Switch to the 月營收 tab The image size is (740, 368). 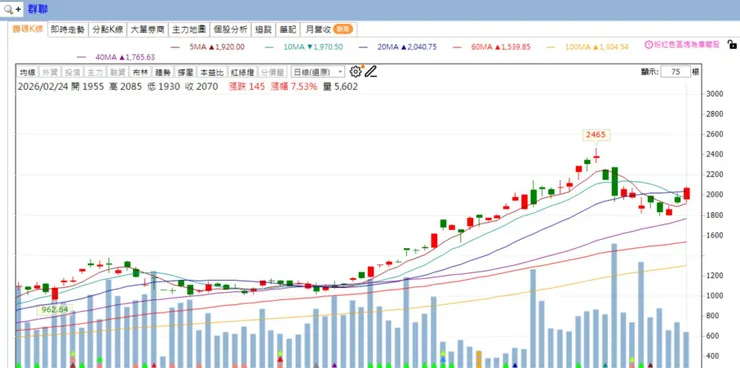[328, 29]
